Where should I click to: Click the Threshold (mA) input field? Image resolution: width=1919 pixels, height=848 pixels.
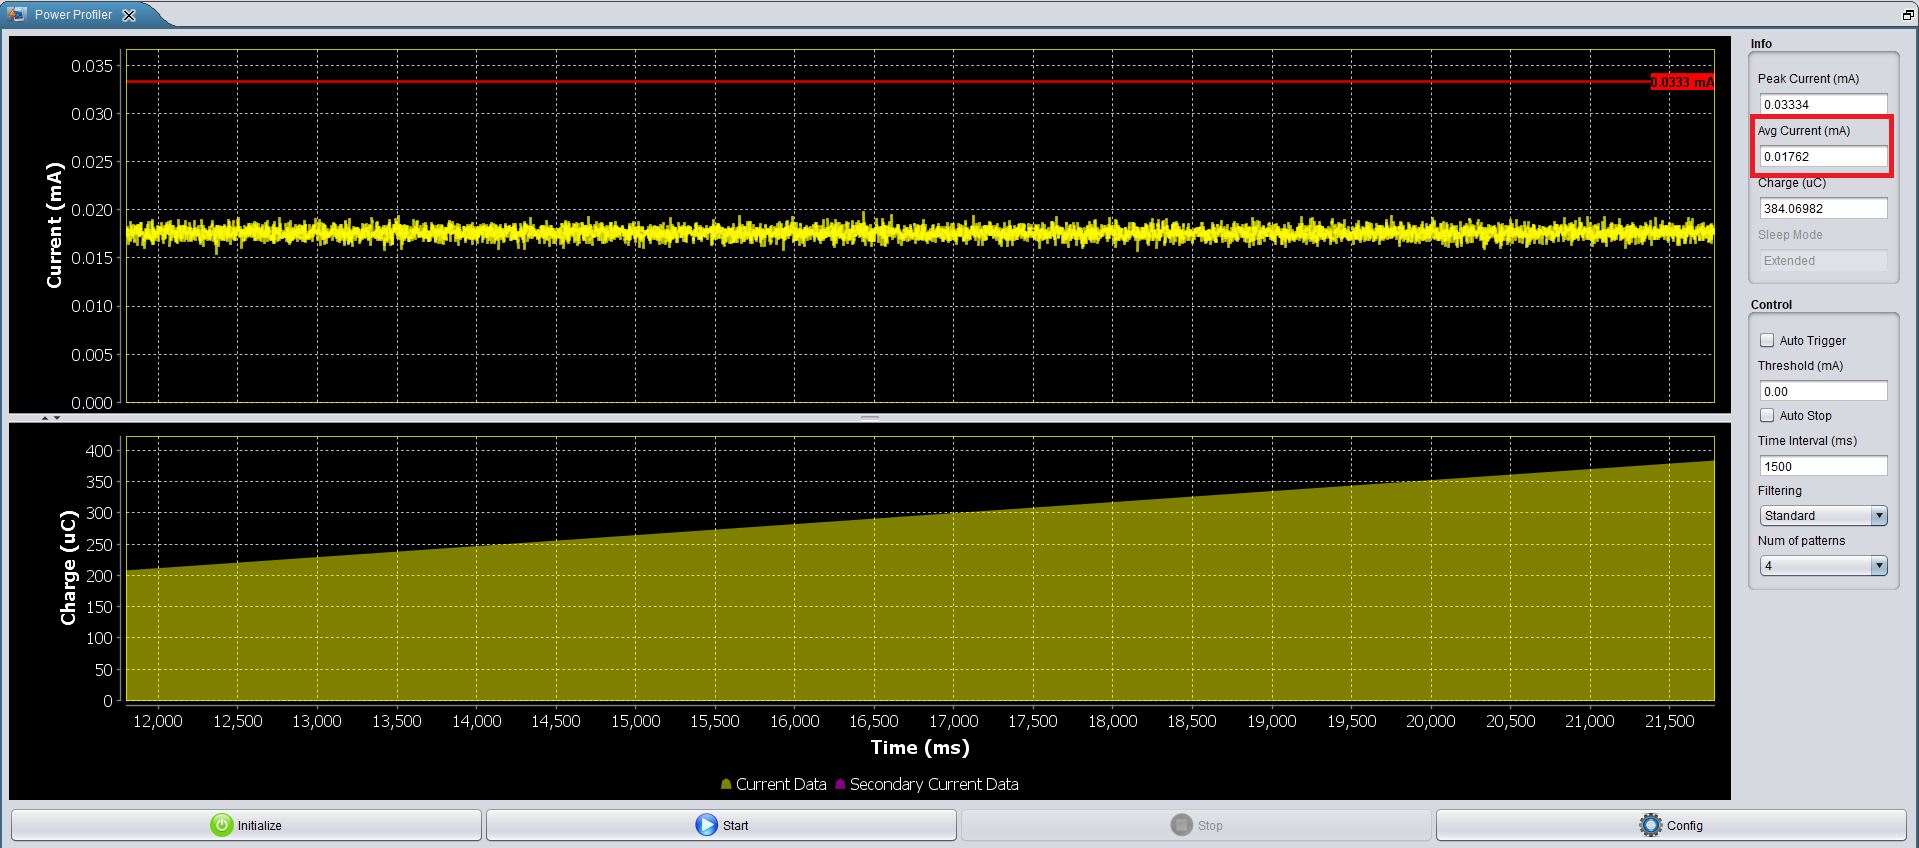coord(1823,391)
